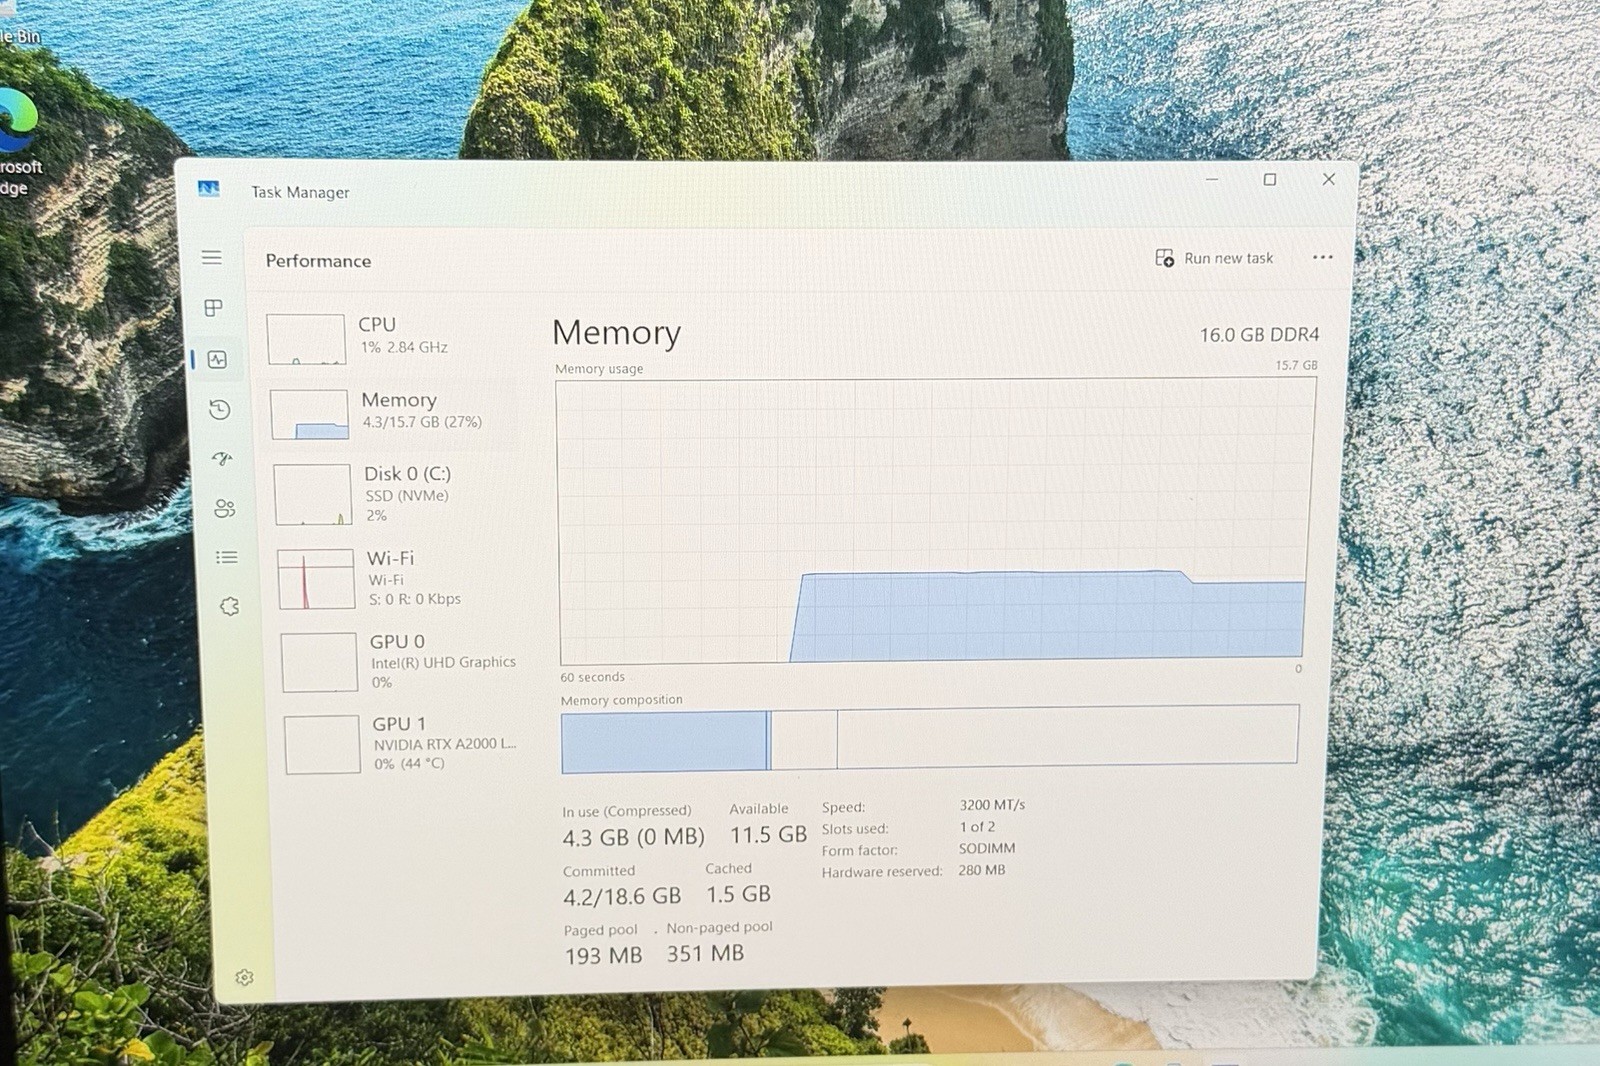Select the Performance page icon
The width and height of the screenshot is (1600, 1066).
coord(217,359)
